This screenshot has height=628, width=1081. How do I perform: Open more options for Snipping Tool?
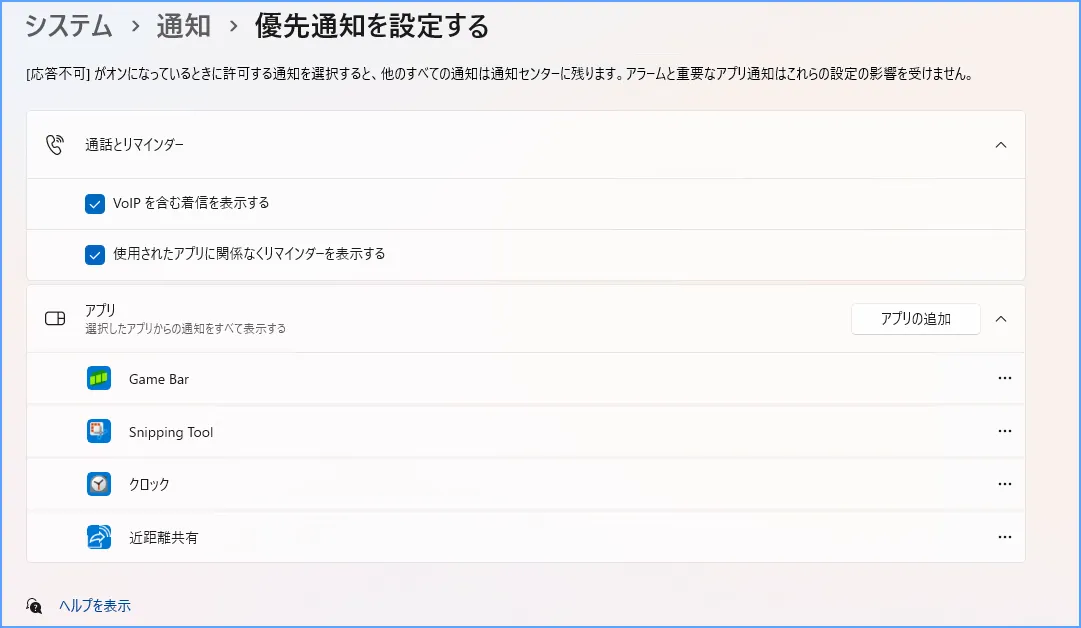coord(1004,431)
